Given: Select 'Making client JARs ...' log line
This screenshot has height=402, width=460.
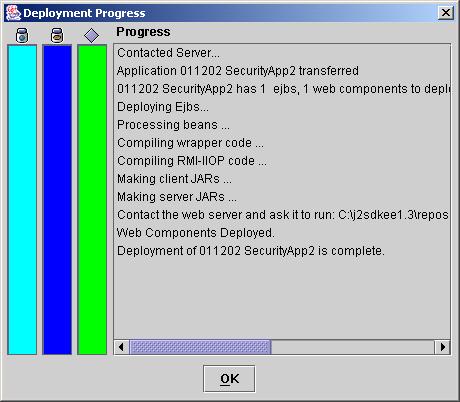Looking at the screenshot, I should (x=174, y=179).
